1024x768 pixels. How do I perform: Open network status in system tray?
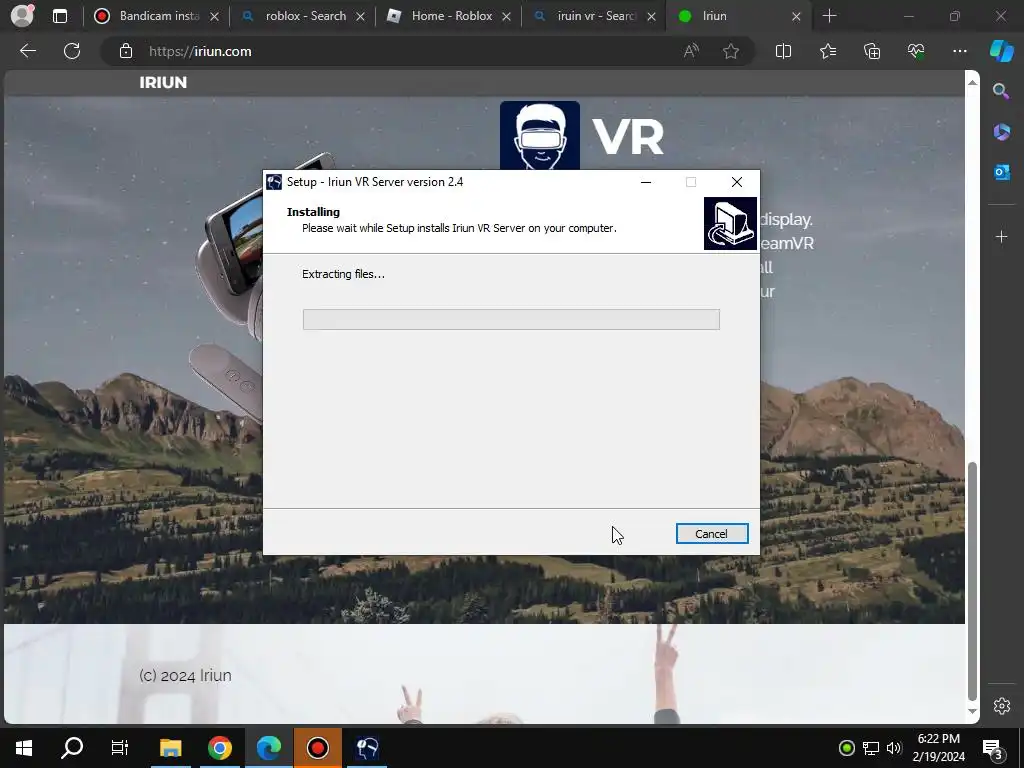click(871, 748)
